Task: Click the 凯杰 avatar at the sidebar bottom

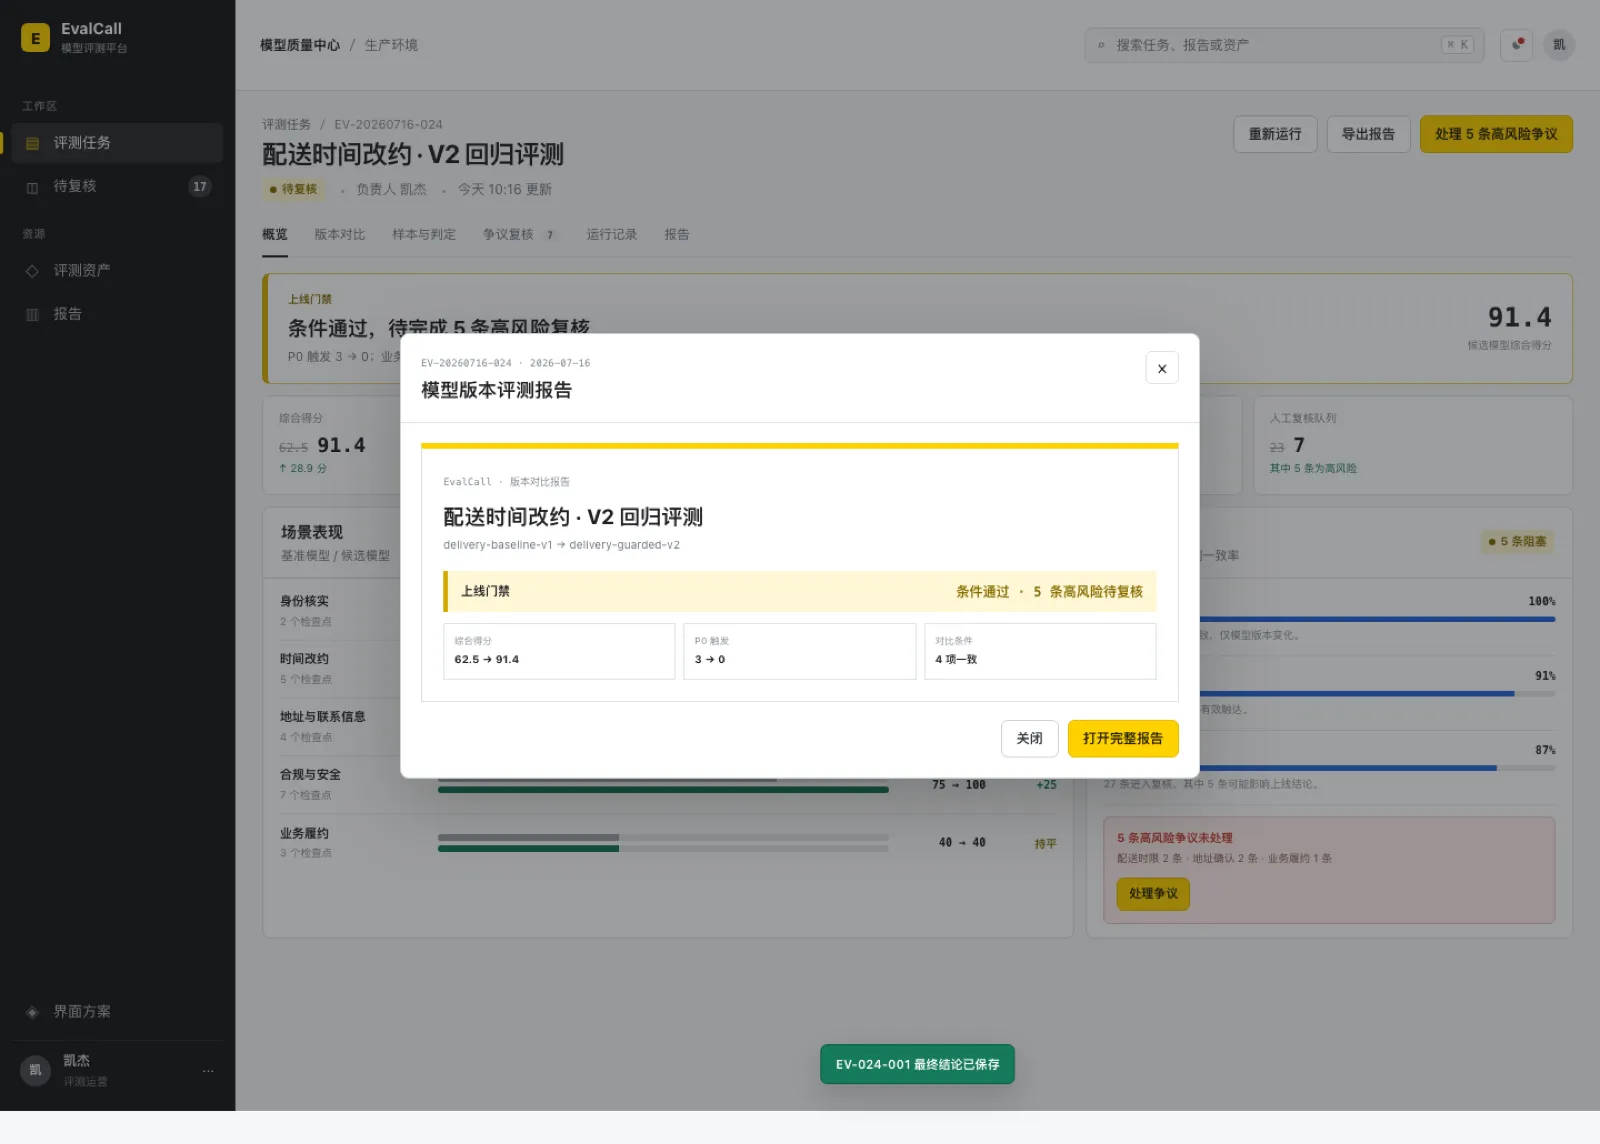Action: click(x=35, y=1070)
